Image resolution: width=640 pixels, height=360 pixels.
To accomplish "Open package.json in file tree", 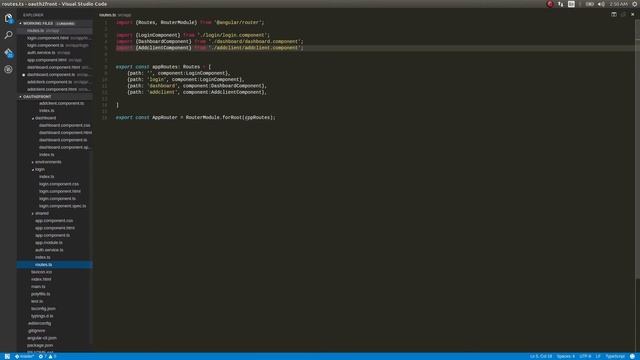I will [x=40, y=346].
